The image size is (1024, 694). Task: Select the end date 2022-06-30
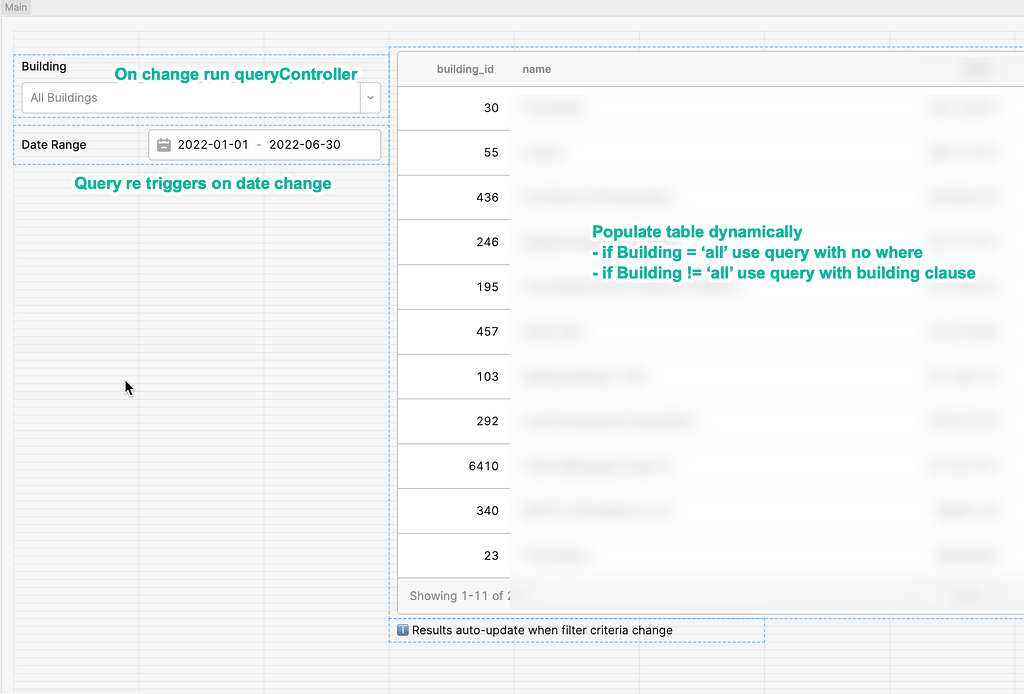coord(305,145)
